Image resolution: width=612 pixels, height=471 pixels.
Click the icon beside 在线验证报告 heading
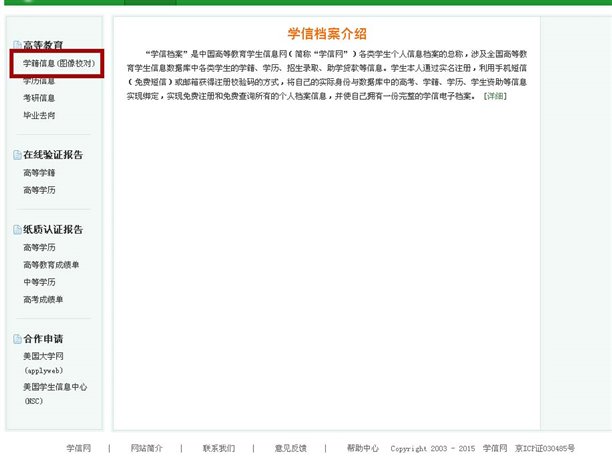(16, 155)
